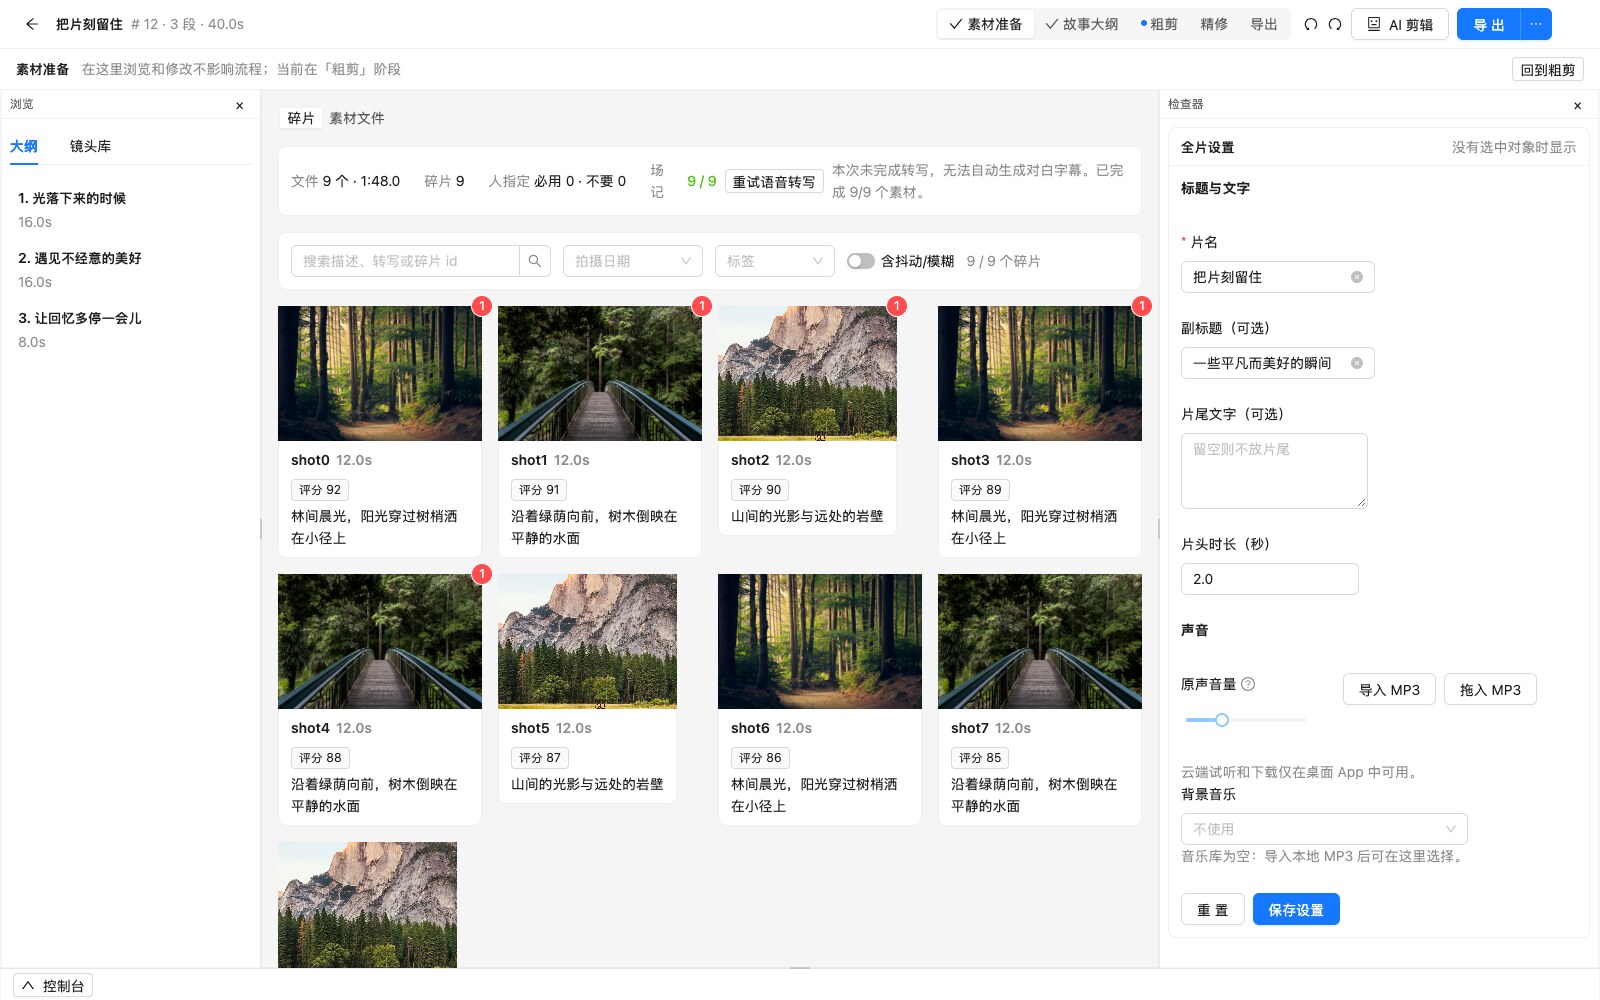Expand the 控制台 console panel
The height and width of the screenshot is (1000, 1600).
pos(53,986)
